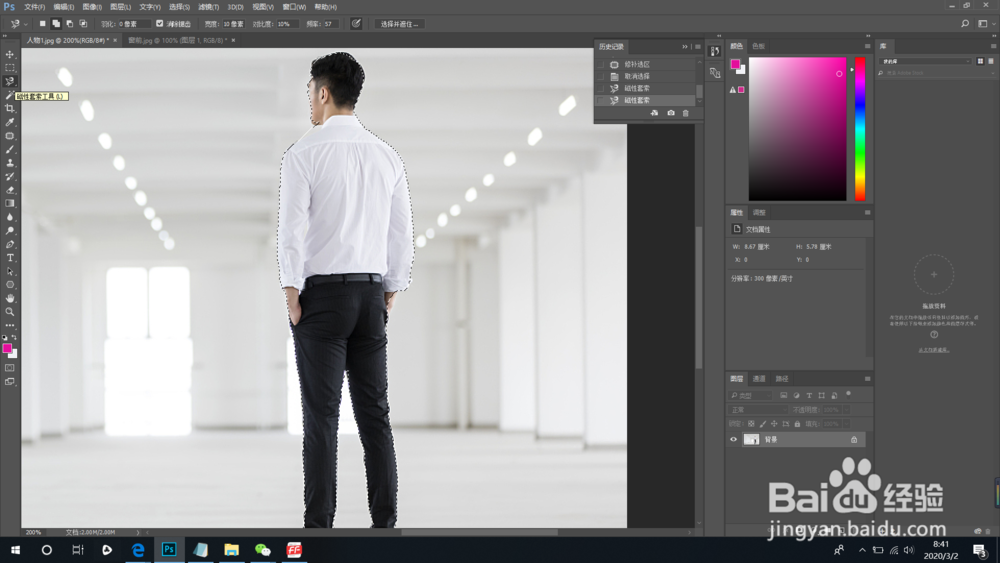Click lock transparent pixels icon
Screen dimensions: 1000x563
pyautogui.click(x=751, y=423)
